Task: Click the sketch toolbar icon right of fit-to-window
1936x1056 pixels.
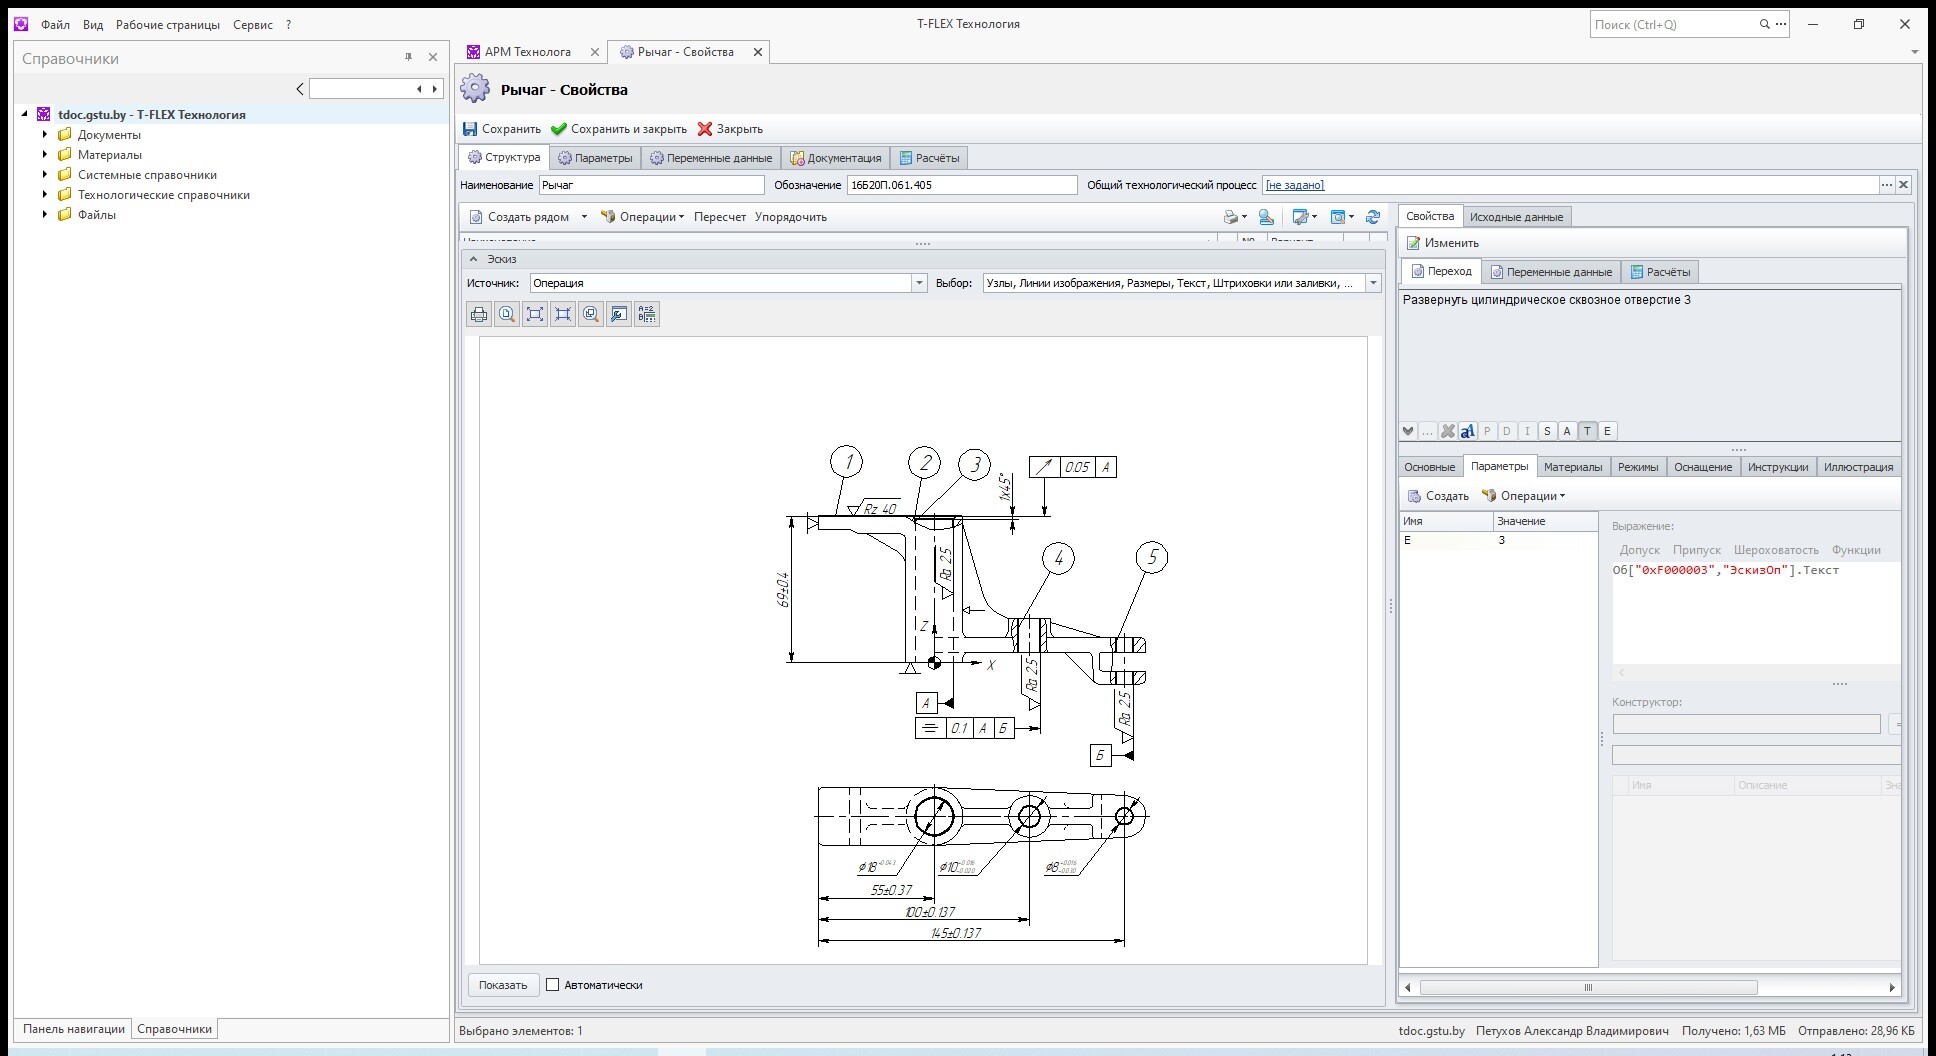Action: point(563,314)
